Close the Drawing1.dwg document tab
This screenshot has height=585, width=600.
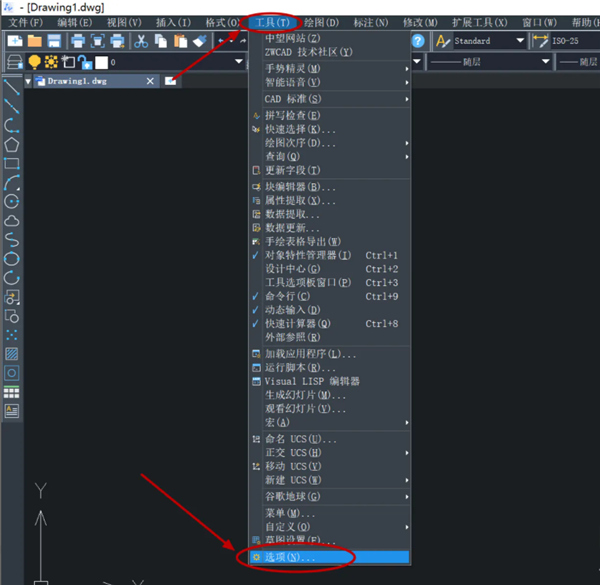pos(150,81)
